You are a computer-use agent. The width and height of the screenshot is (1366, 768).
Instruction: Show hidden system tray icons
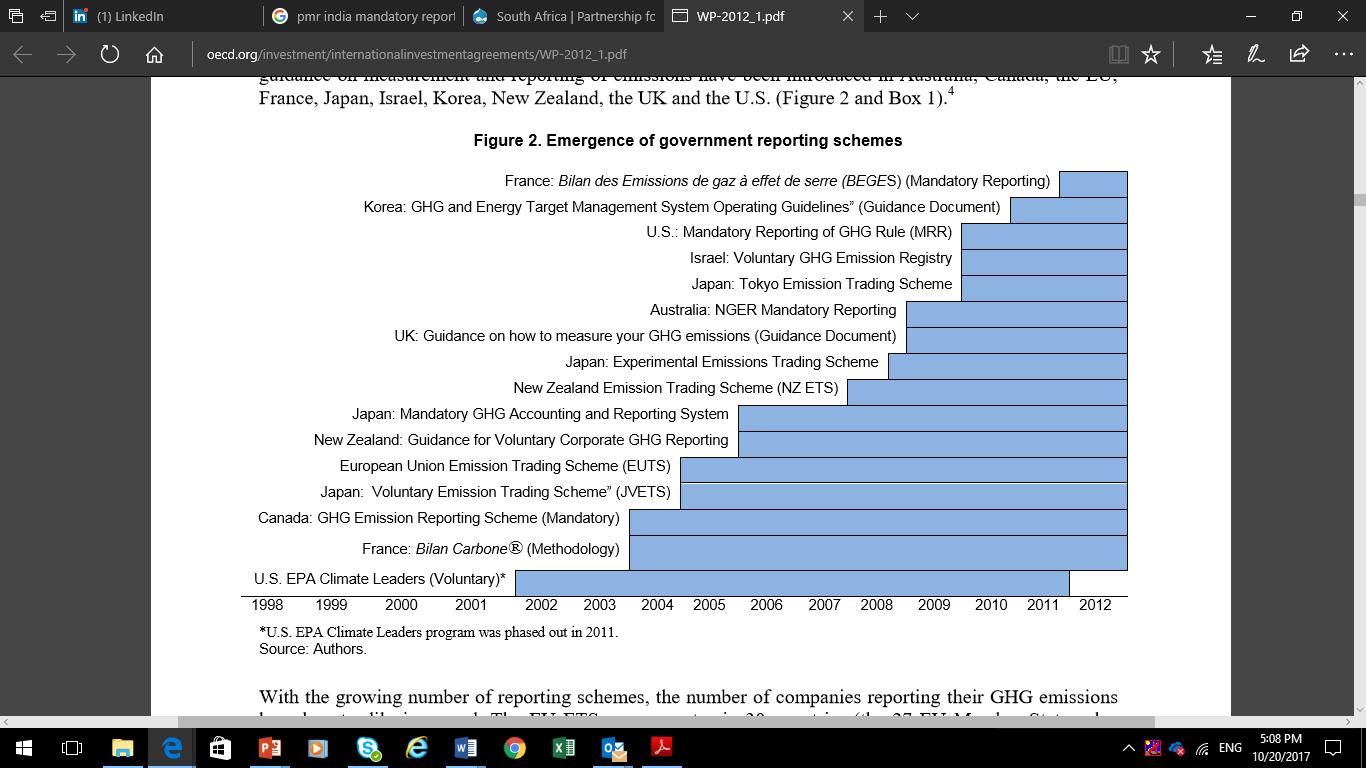click(1129, 748)
